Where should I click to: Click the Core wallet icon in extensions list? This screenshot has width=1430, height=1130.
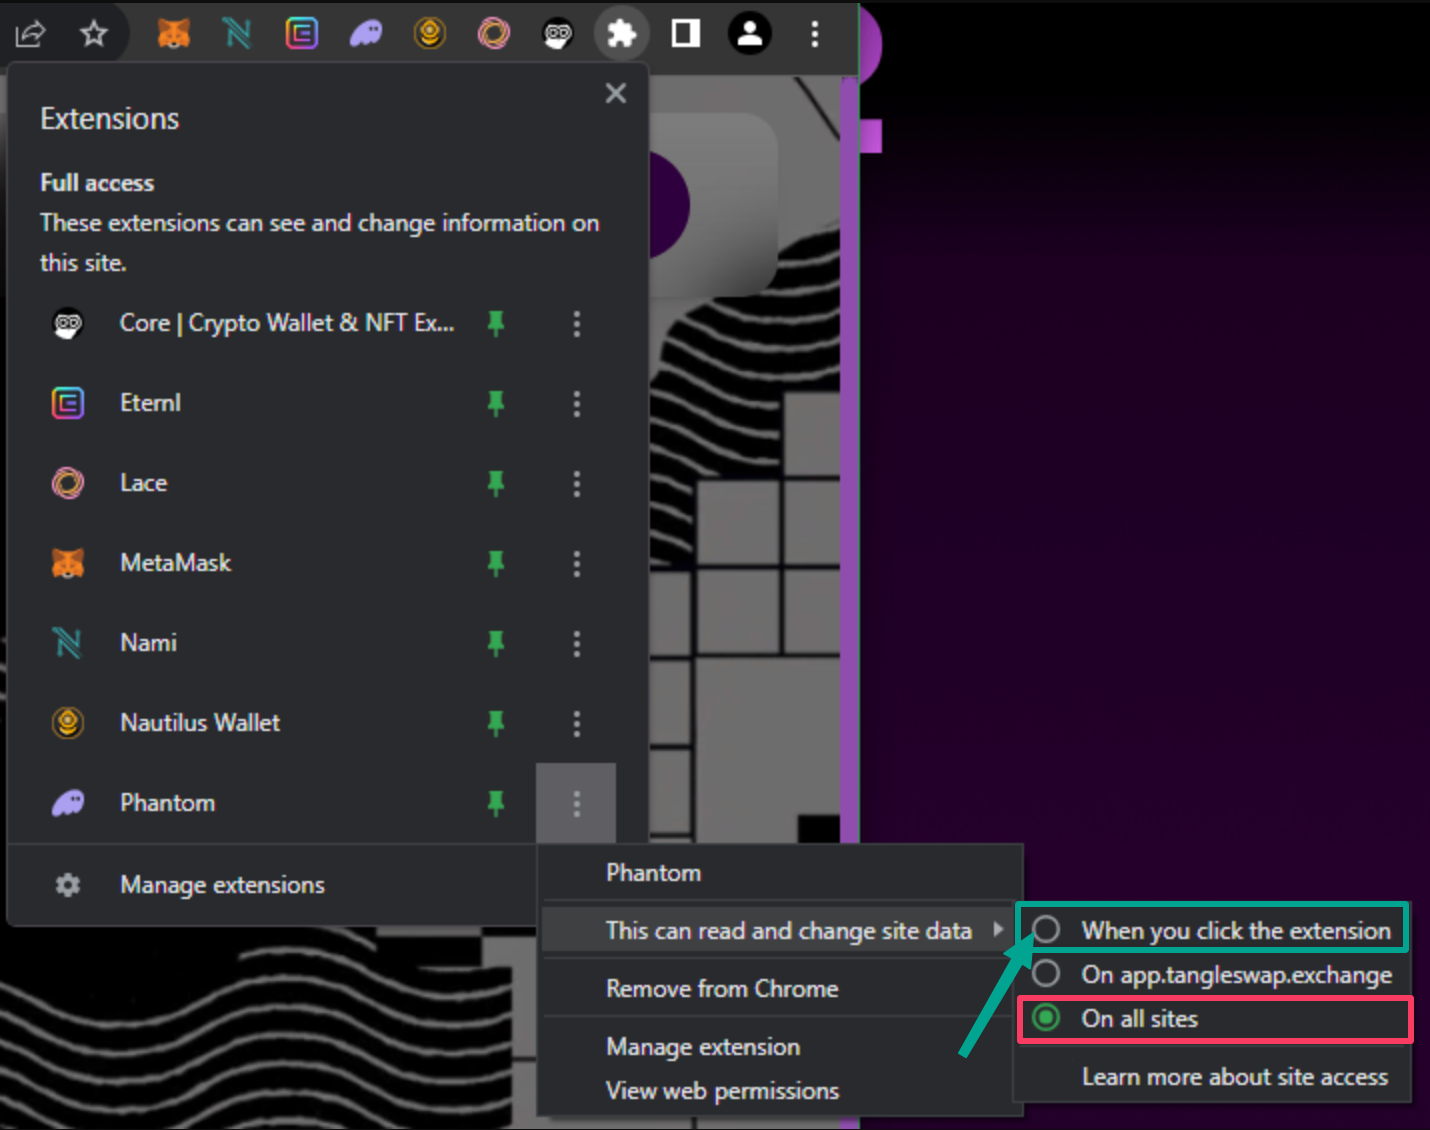click(x=68, y=323)
